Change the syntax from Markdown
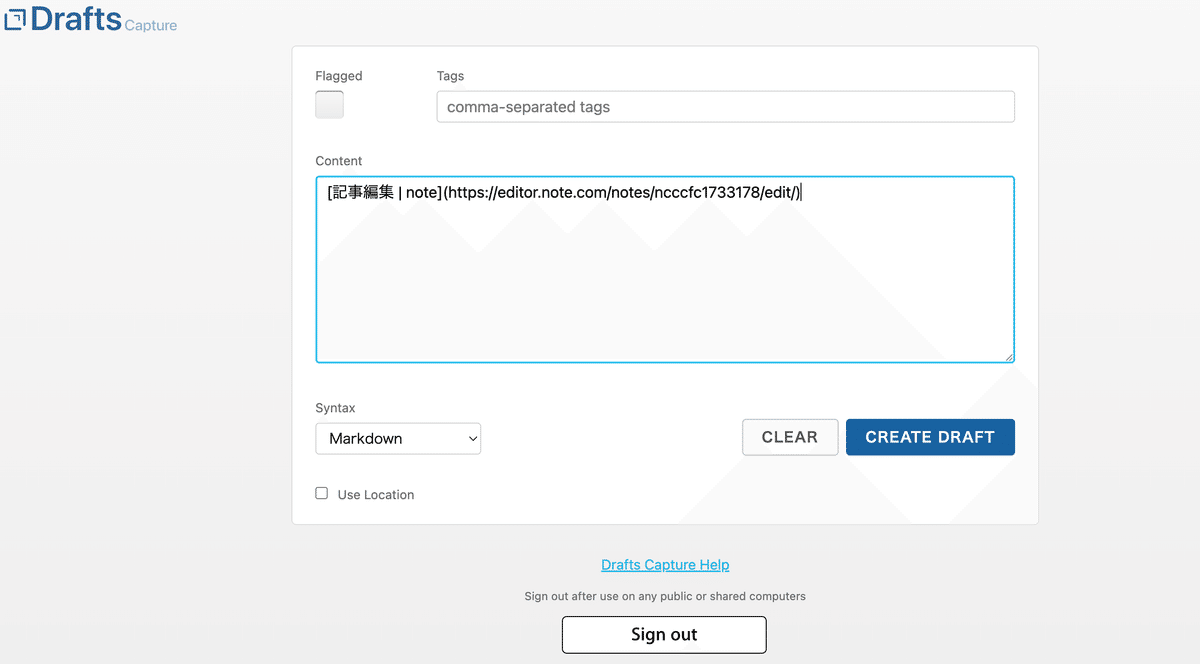The height and width of the screenshot is (664, 1200). point(398,438)
